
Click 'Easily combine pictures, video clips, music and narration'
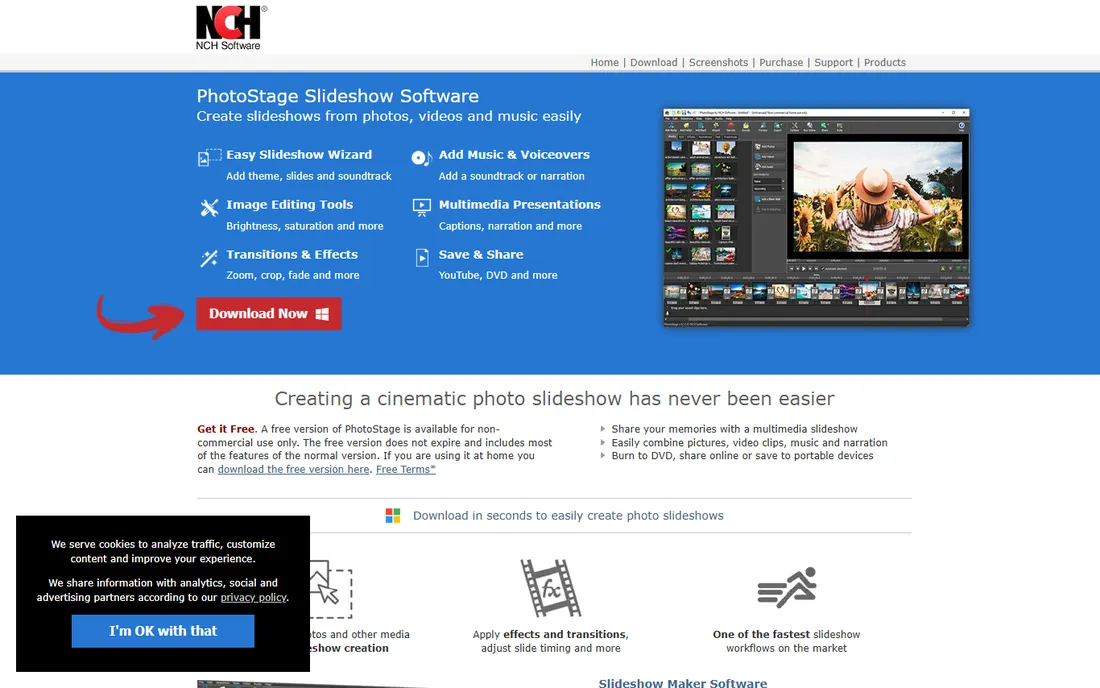coord(749,443)
